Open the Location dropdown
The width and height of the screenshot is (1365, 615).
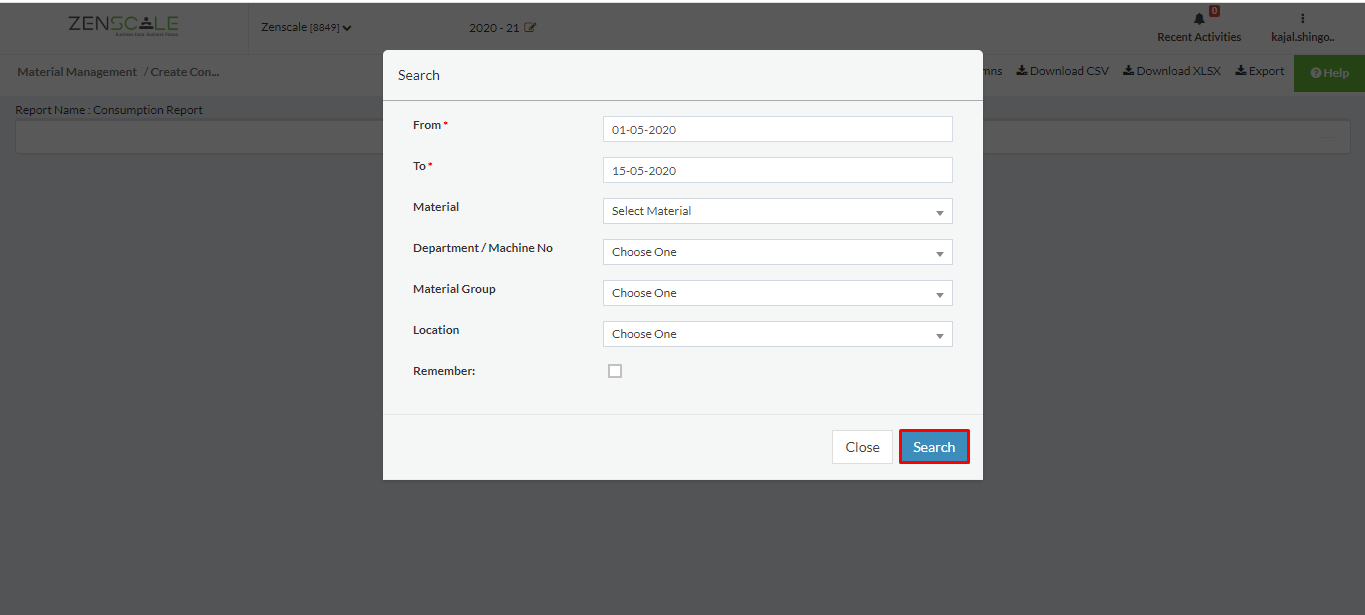click(778, 334)
